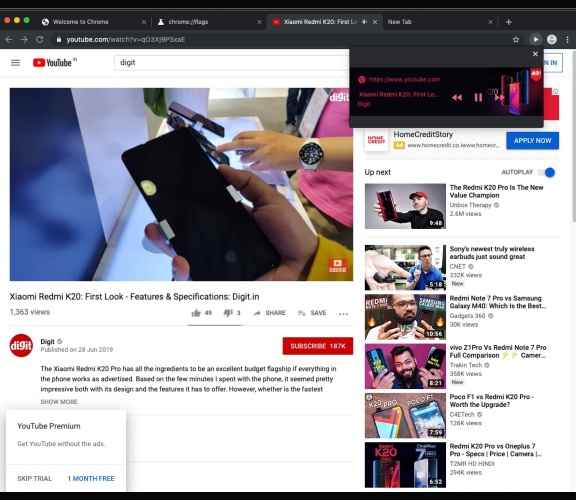
Task: Subscribe to the Digit channel
Action: 318,346
